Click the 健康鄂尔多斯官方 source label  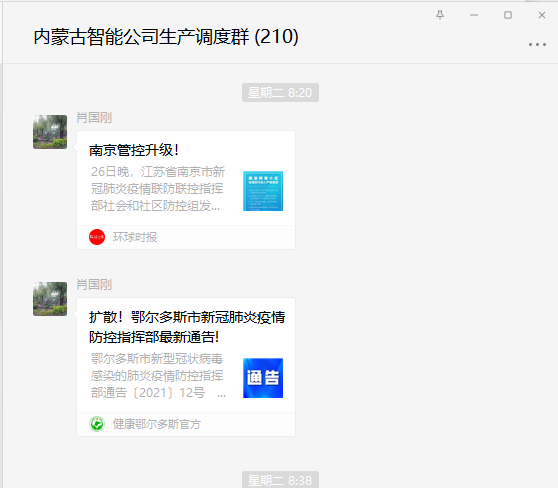(157, 424)
